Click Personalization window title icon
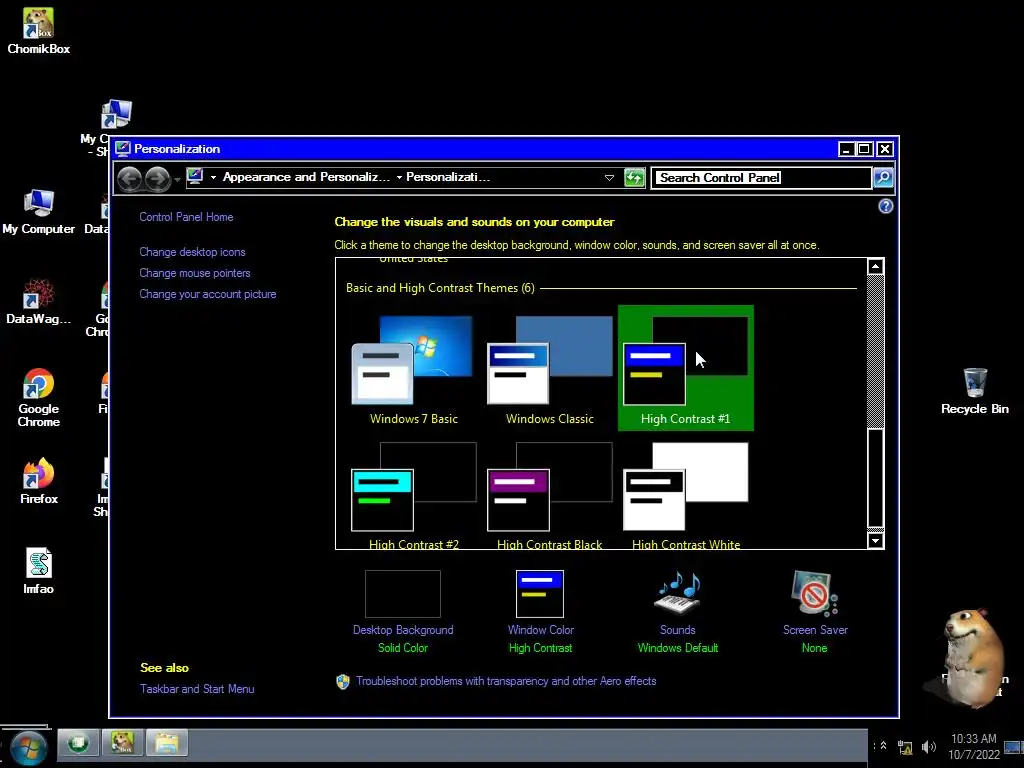This screenshot has height=768, width=1024. tap(123, 149)
